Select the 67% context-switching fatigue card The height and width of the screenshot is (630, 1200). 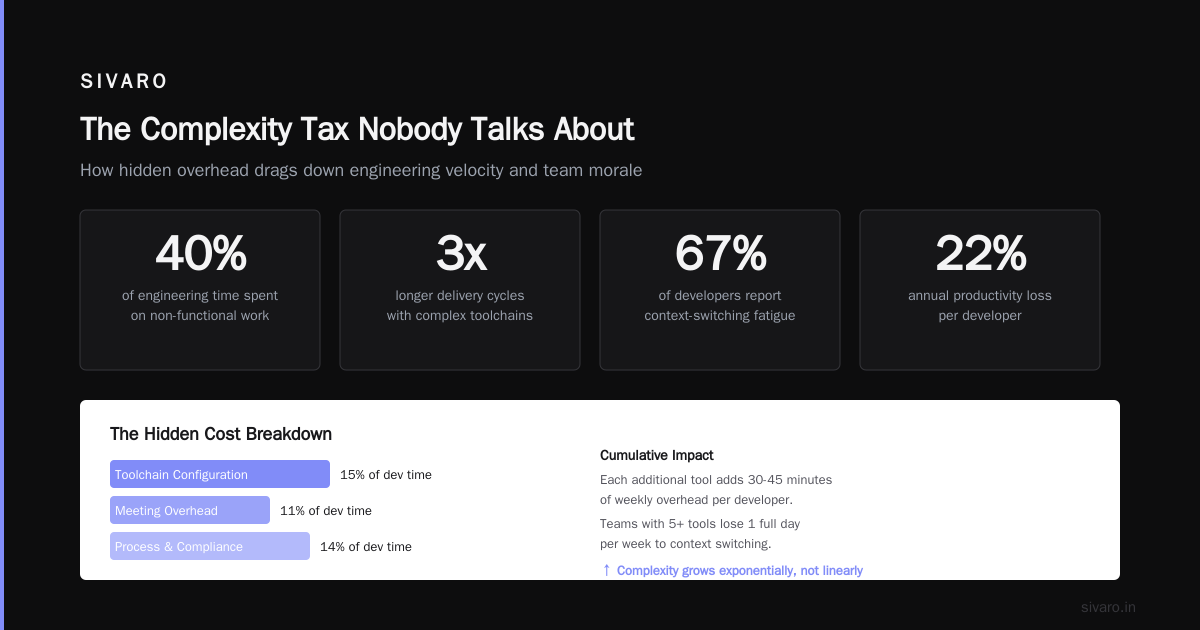[x=720, y=290]
